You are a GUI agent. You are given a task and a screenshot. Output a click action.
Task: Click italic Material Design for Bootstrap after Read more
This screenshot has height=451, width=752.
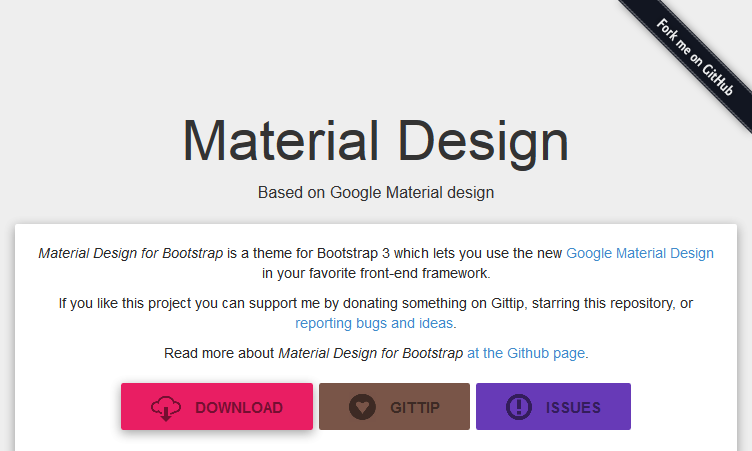371,353
